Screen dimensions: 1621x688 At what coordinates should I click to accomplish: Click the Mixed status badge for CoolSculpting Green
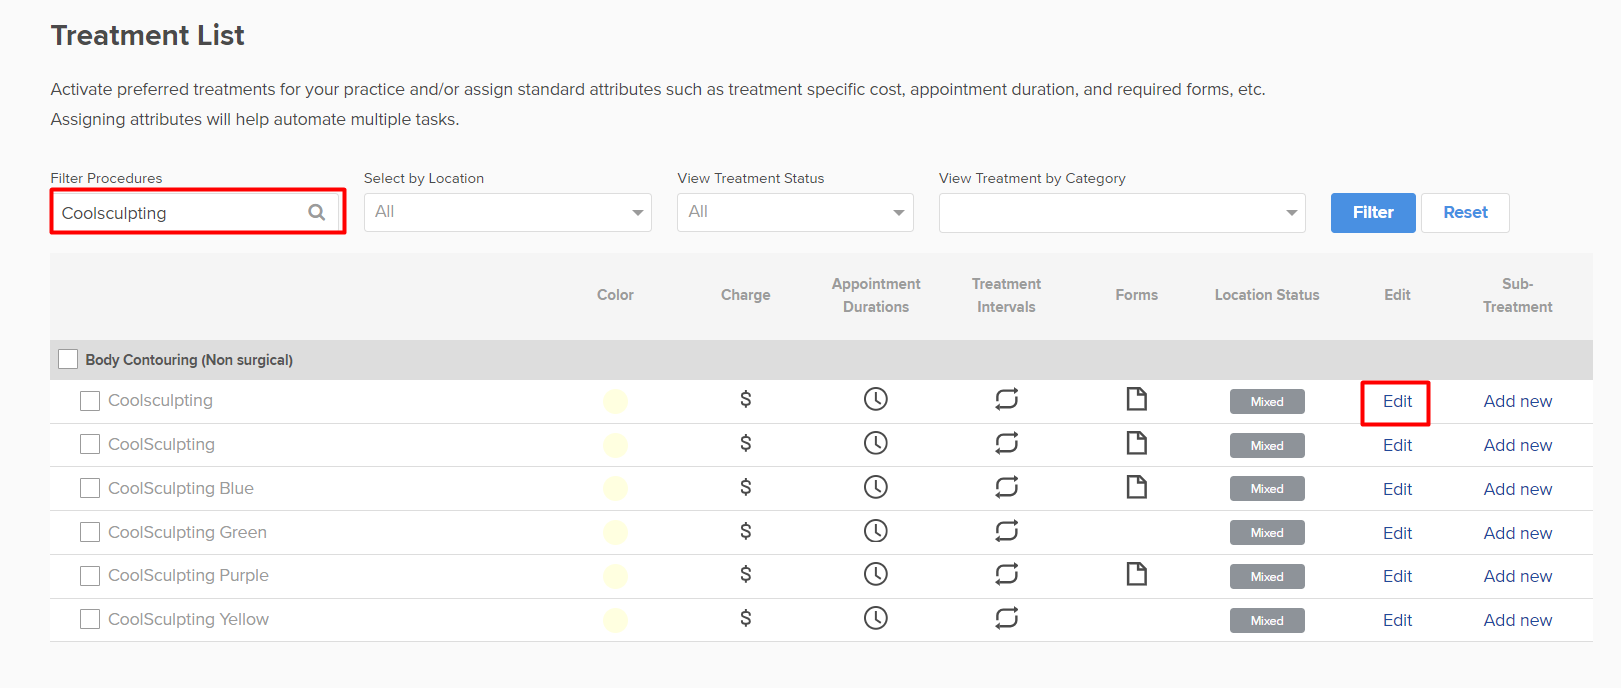1267,533
